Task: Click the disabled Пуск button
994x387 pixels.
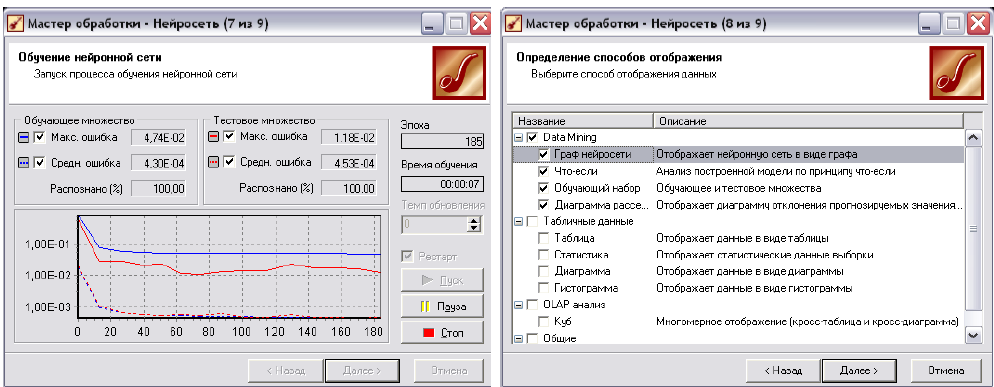Action: (x=442, y=280)
